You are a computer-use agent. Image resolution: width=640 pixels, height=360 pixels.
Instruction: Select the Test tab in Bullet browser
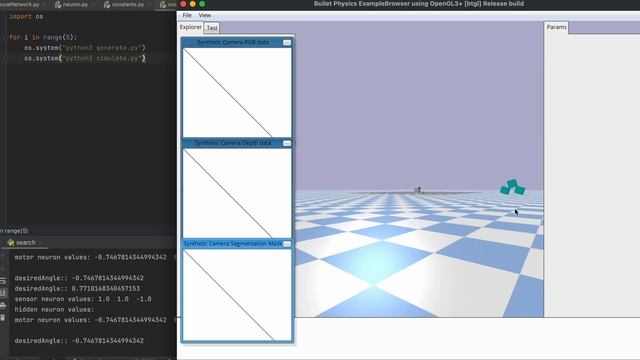coord(212,28)
